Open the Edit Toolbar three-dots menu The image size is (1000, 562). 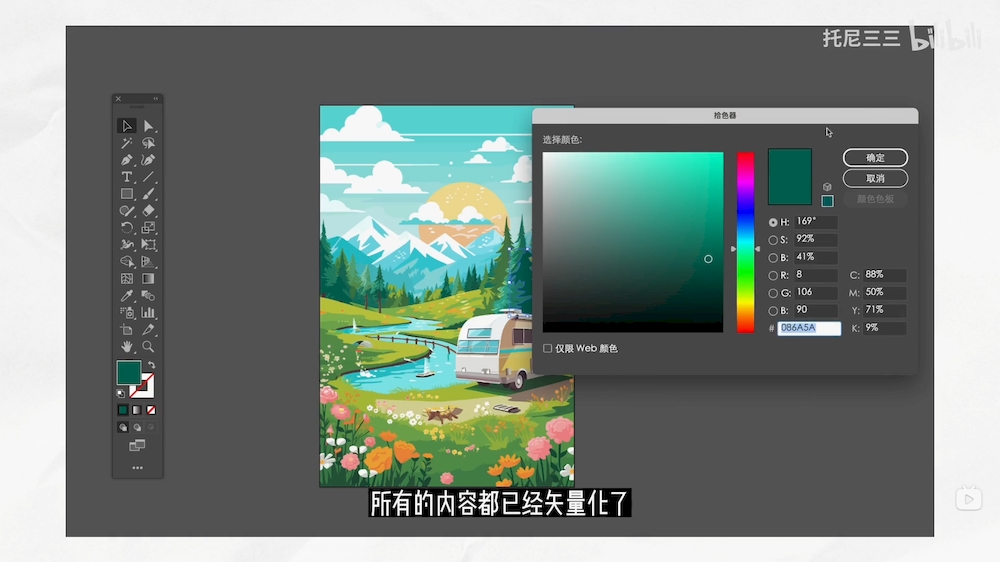pos(137,467)
